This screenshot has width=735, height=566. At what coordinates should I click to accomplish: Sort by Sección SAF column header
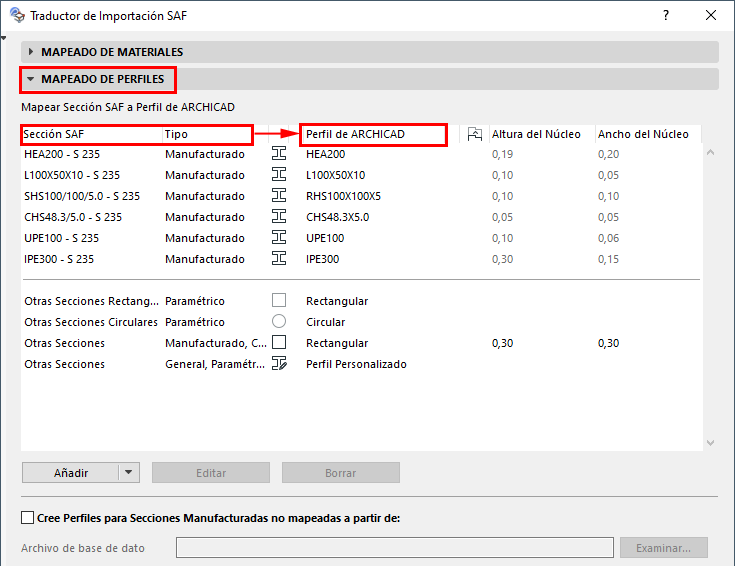(92, 134)
